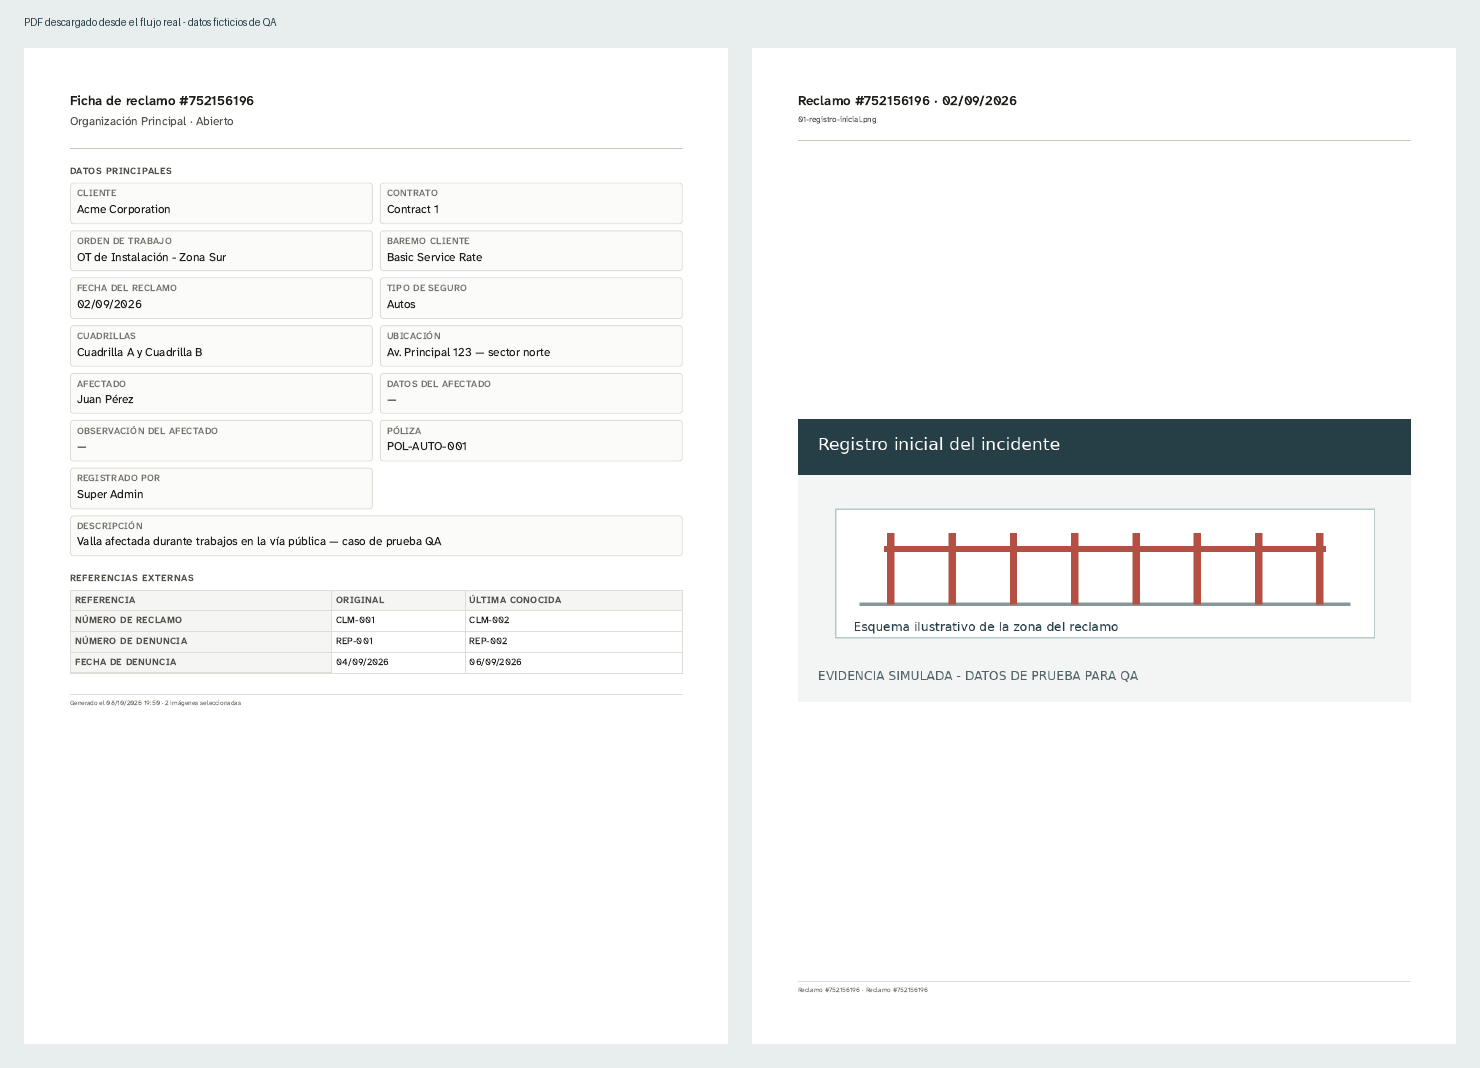Viewport: 1480px width, 1068px height.
Task: Click the 'PDF descargado desde el flujo real' note
Action: click(150, 22)
